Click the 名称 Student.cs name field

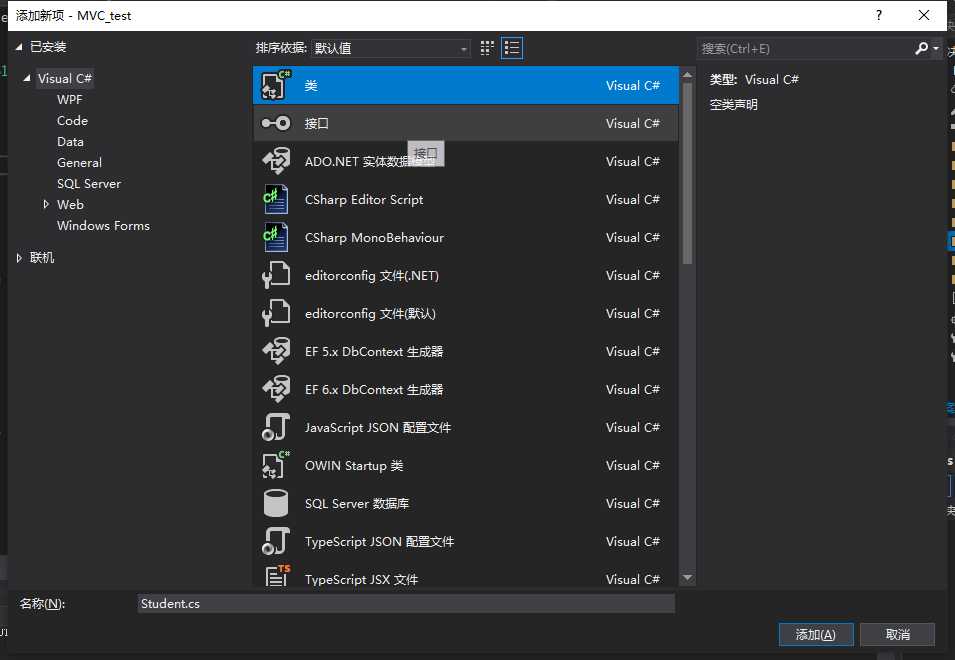[406, 604]
